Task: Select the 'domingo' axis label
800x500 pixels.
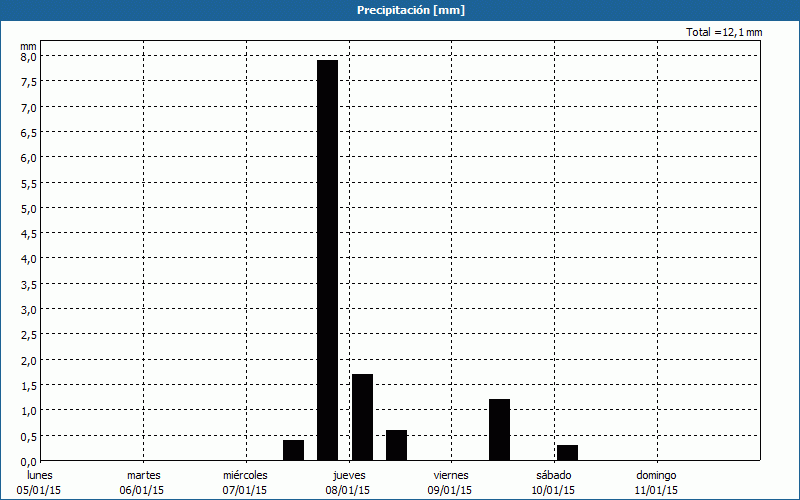Action: pos(656,475)
